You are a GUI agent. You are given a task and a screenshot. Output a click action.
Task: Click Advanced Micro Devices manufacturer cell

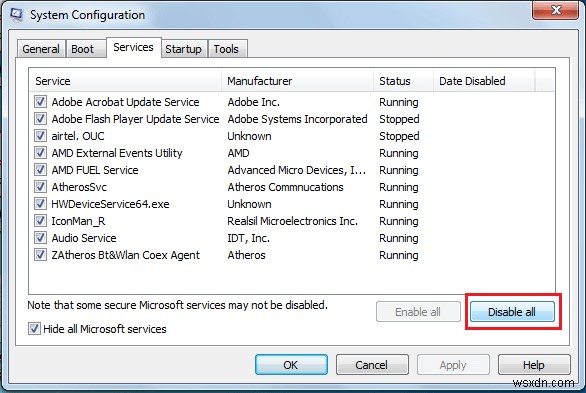point(297,170)
